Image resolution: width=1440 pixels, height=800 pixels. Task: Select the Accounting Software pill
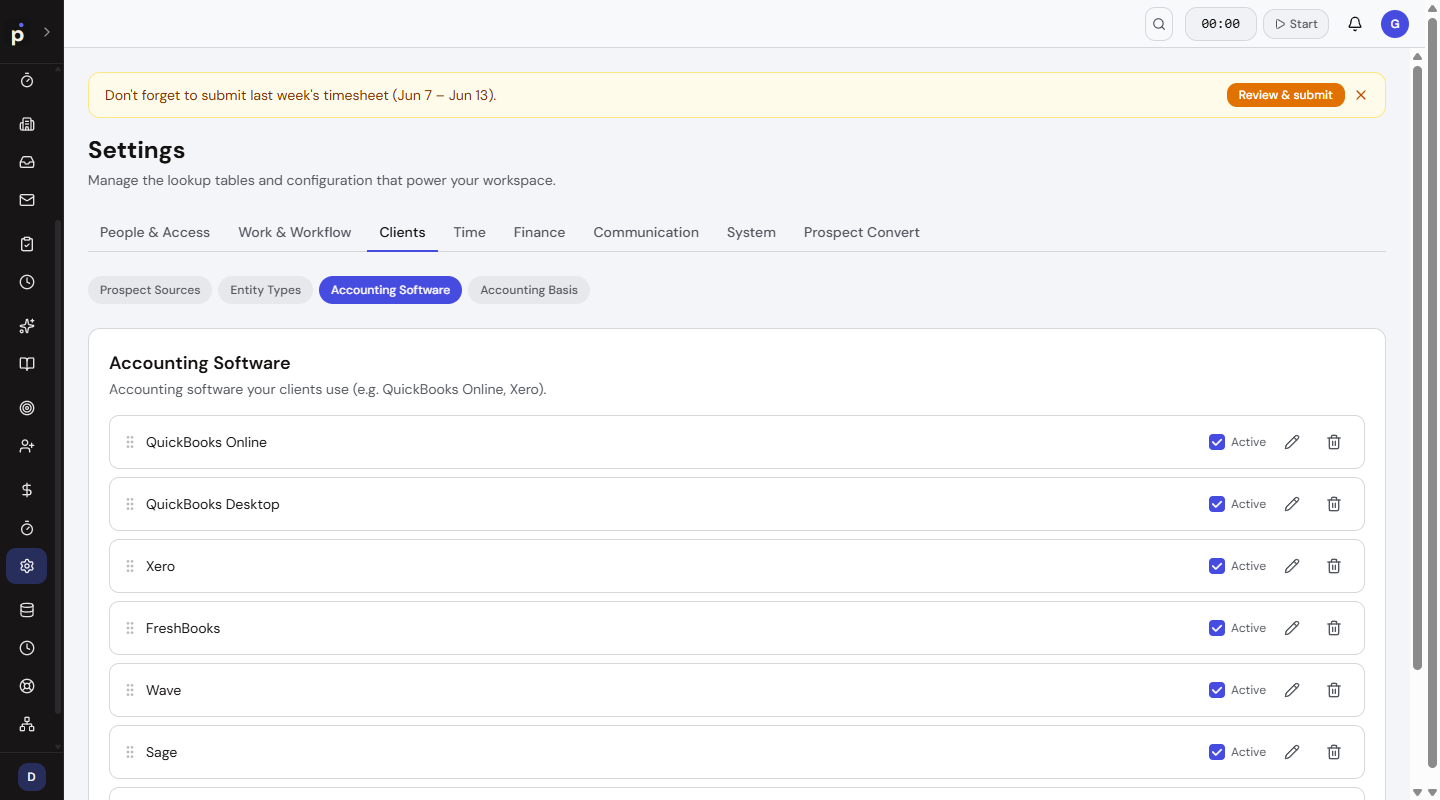pos(390,290)
